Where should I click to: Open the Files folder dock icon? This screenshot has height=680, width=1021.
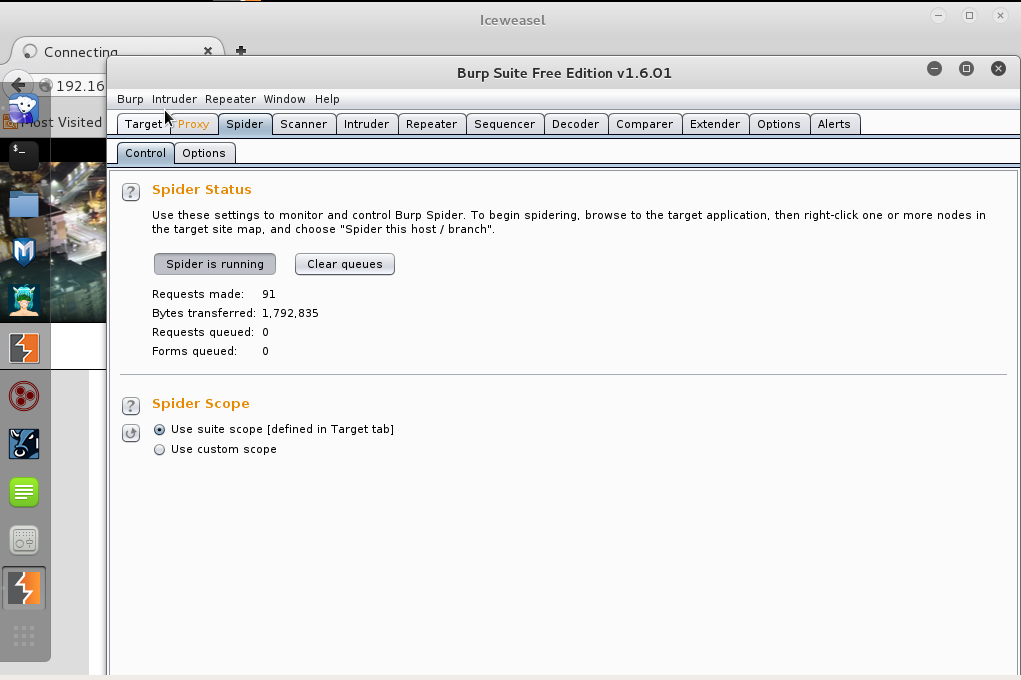click(24, 204)
